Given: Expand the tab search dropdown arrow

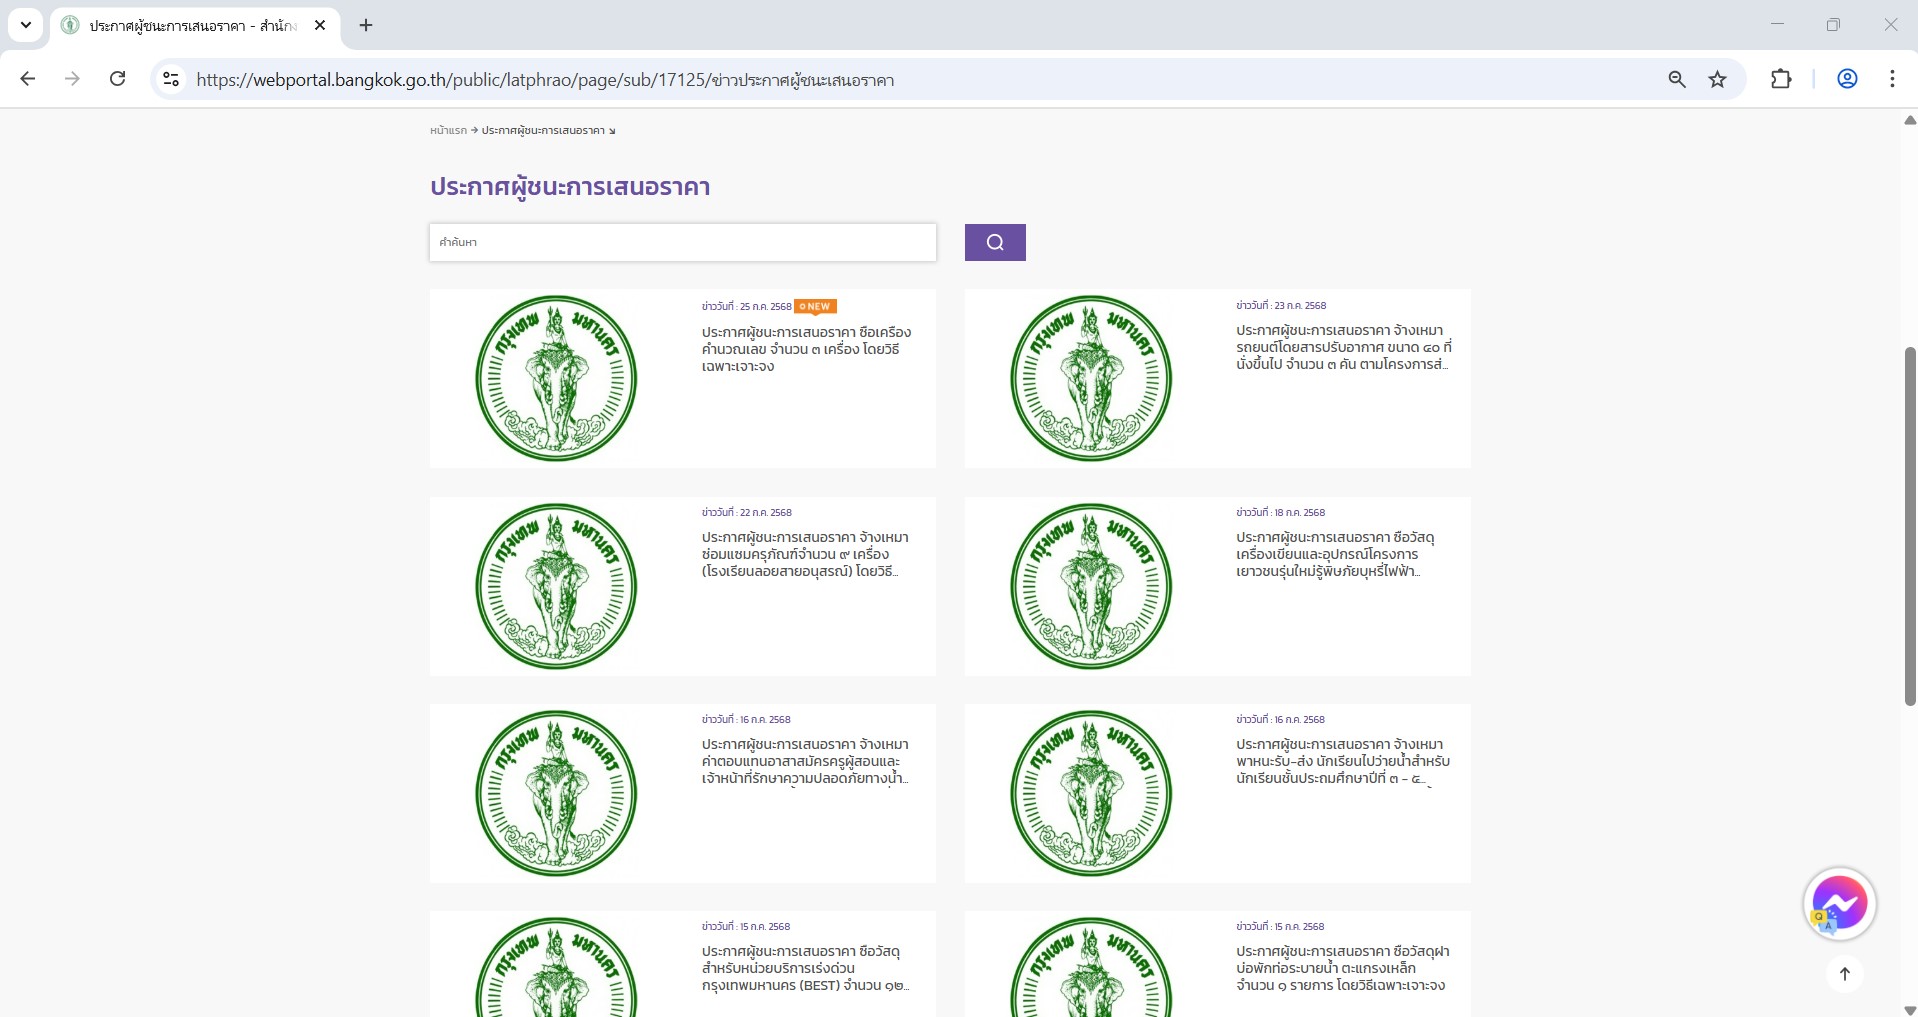Looking at the screenshot, I should [x=26, y=25].
